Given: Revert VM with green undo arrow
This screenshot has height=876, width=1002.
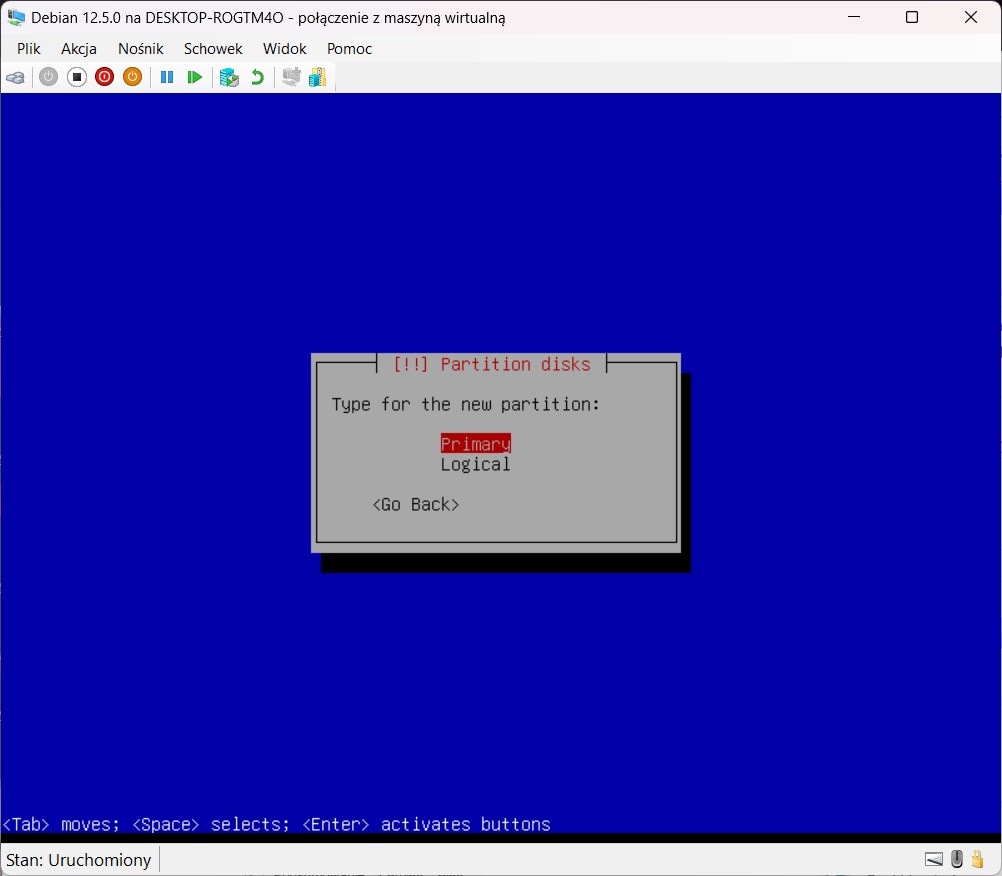Looking at the screenshot, I should (258, 77).
